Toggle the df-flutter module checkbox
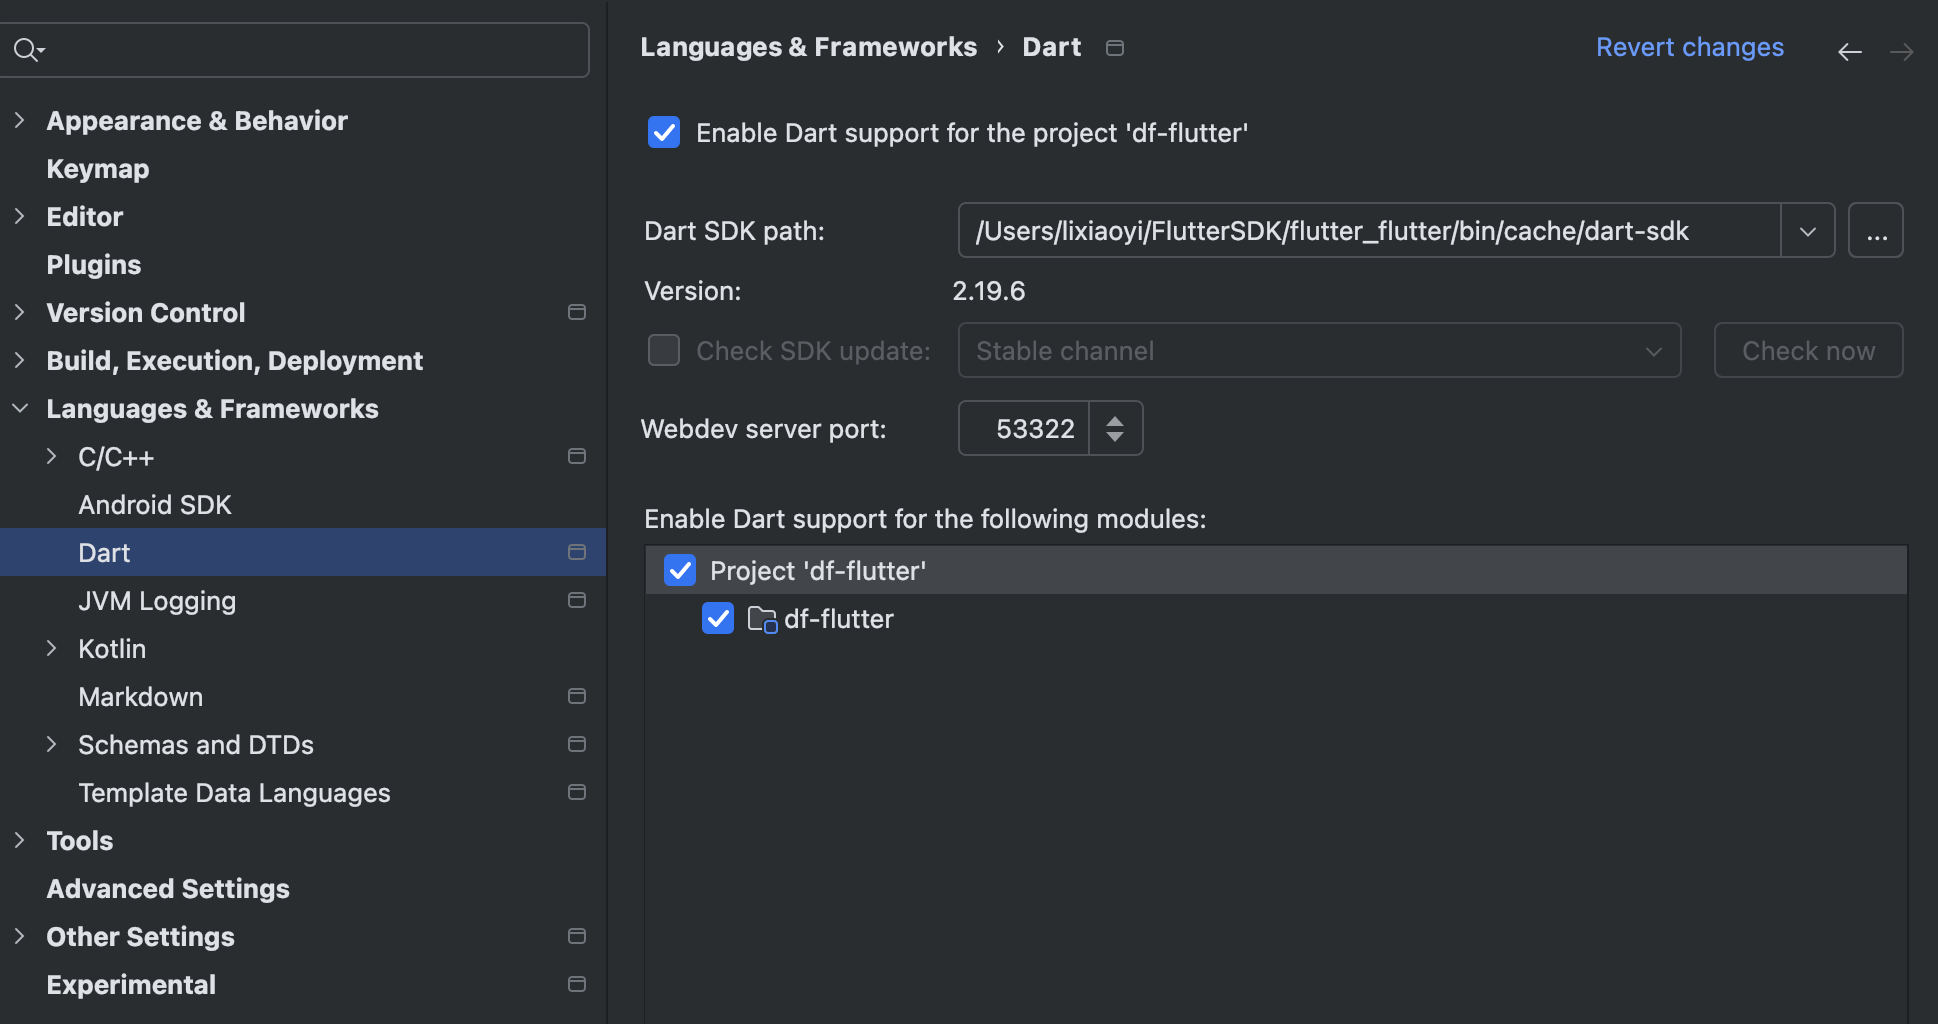This screenshot has width=1938, height=1024. [x=718, y=619]
